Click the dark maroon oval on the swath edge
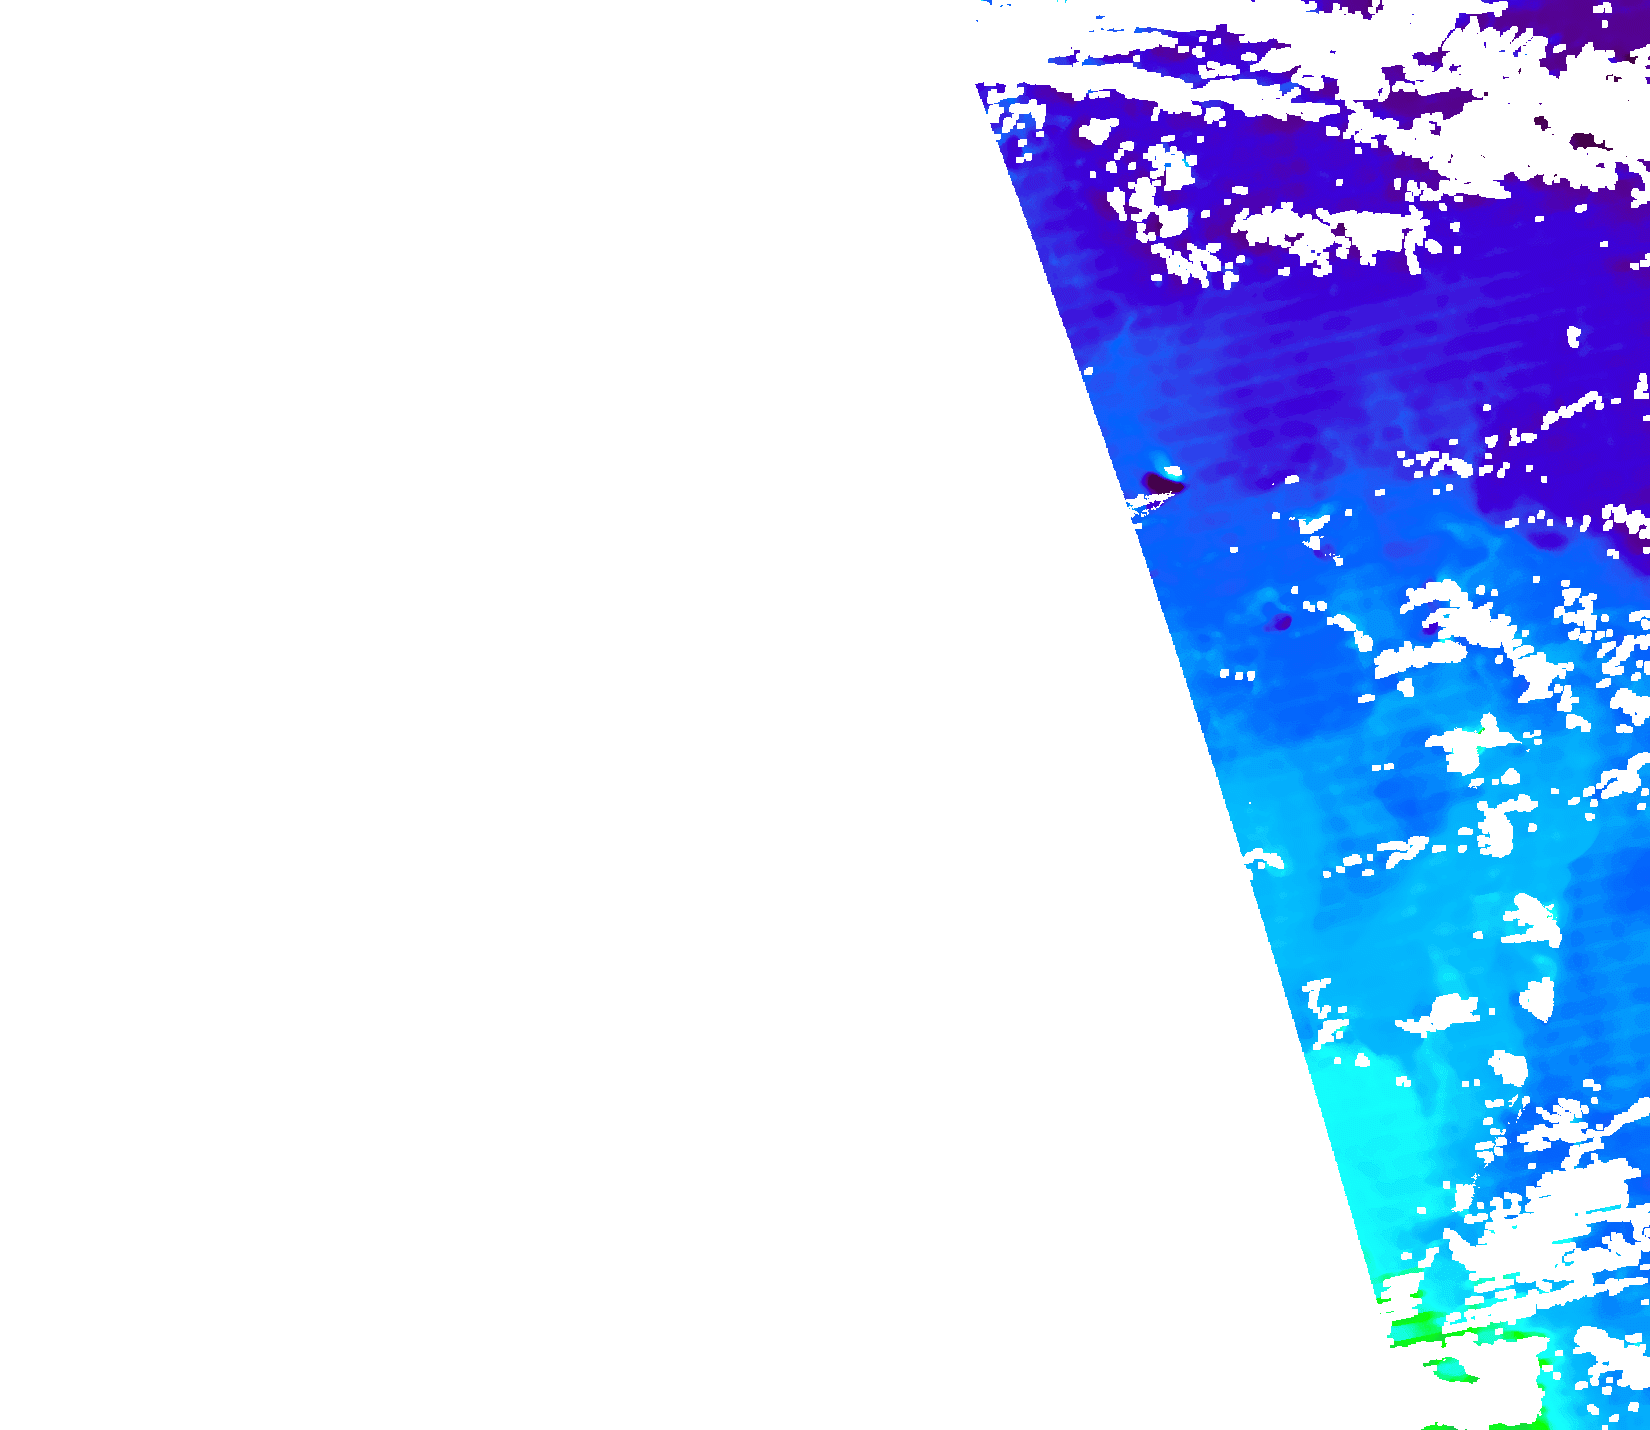 click(x=1161, y=485)
